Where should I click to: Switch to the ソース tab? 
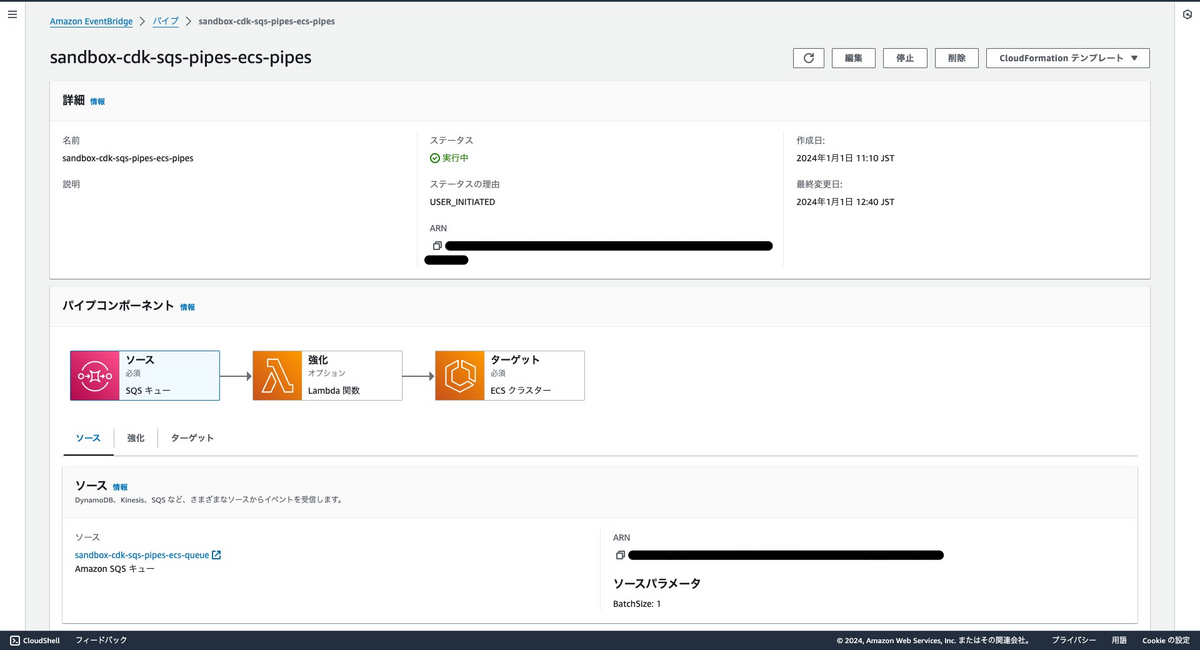(x=88, y=438)
